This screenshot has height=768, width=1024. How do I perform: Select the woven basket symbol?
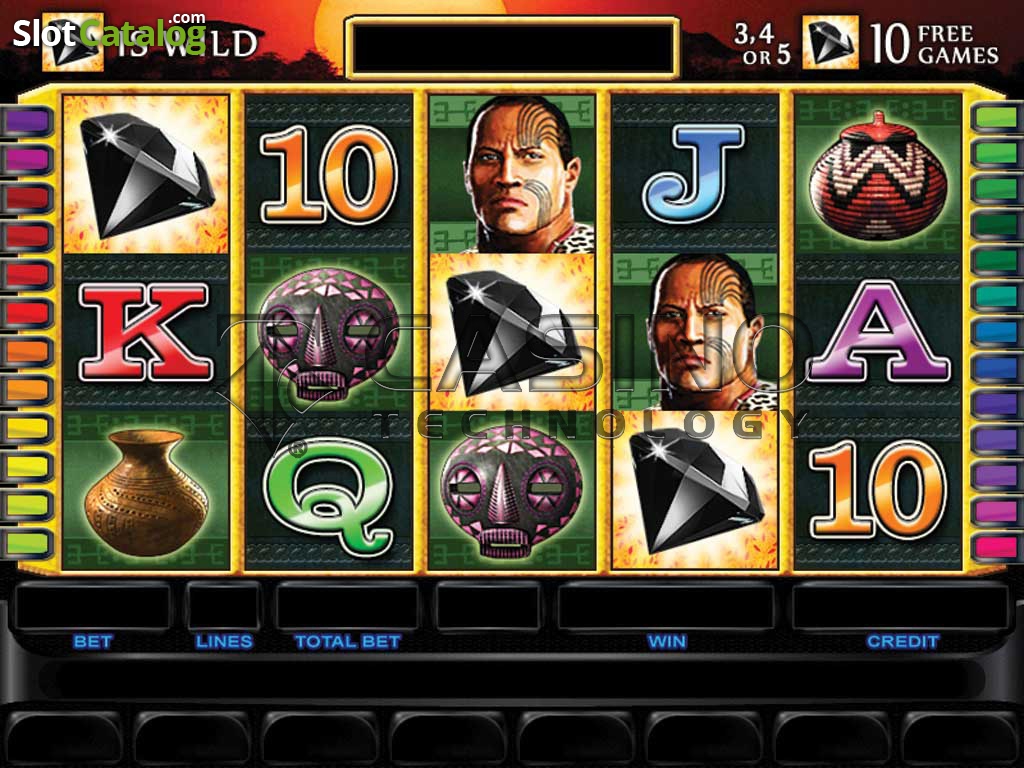pyautogui.click(x=877, y=175)
